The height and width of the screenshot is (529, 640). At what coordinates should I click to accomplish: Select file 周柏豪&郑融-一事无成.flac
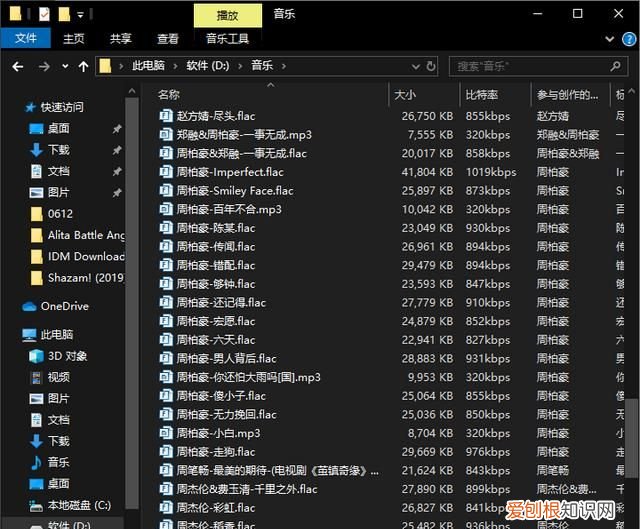point(241,153)
